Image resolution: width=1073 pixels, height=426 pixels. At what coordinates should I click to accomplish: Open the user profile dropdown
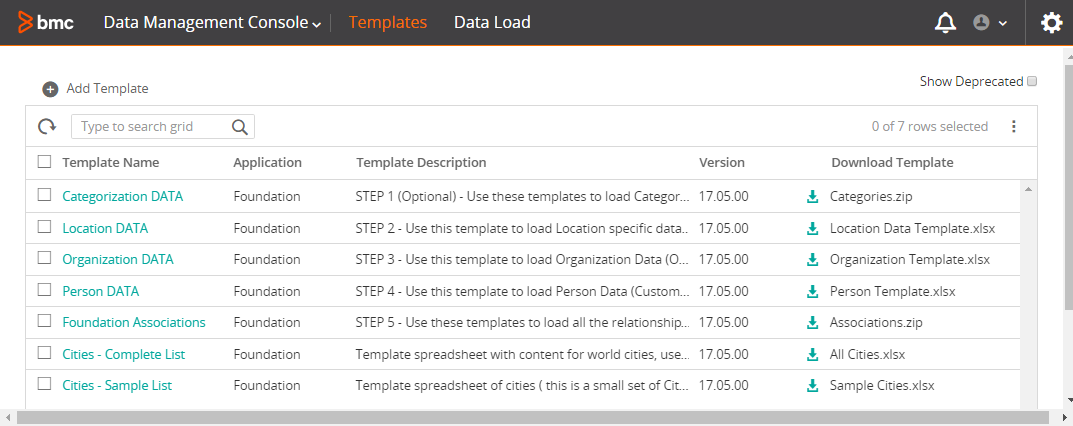click(990, 23)
